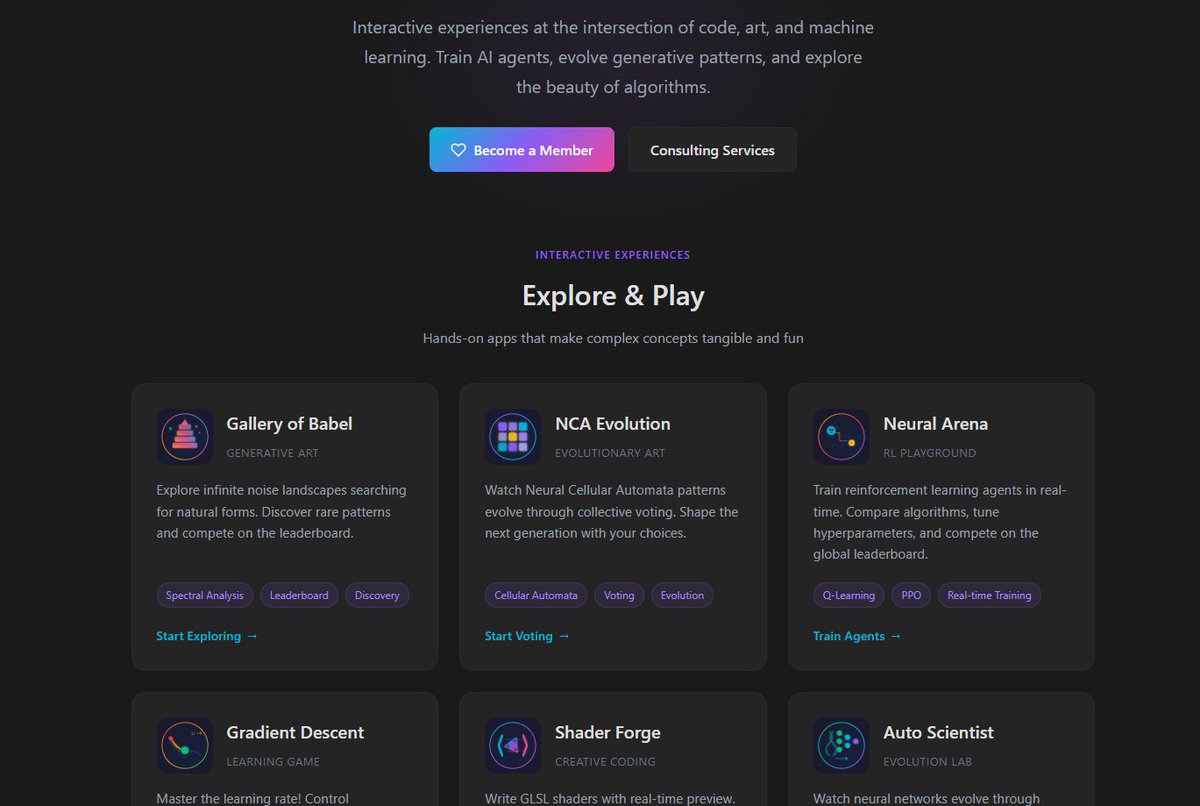The height and width of the screenshot is (806, 1200).
Task: Click the Auto Scientist network icon
Action: [841, 745]
